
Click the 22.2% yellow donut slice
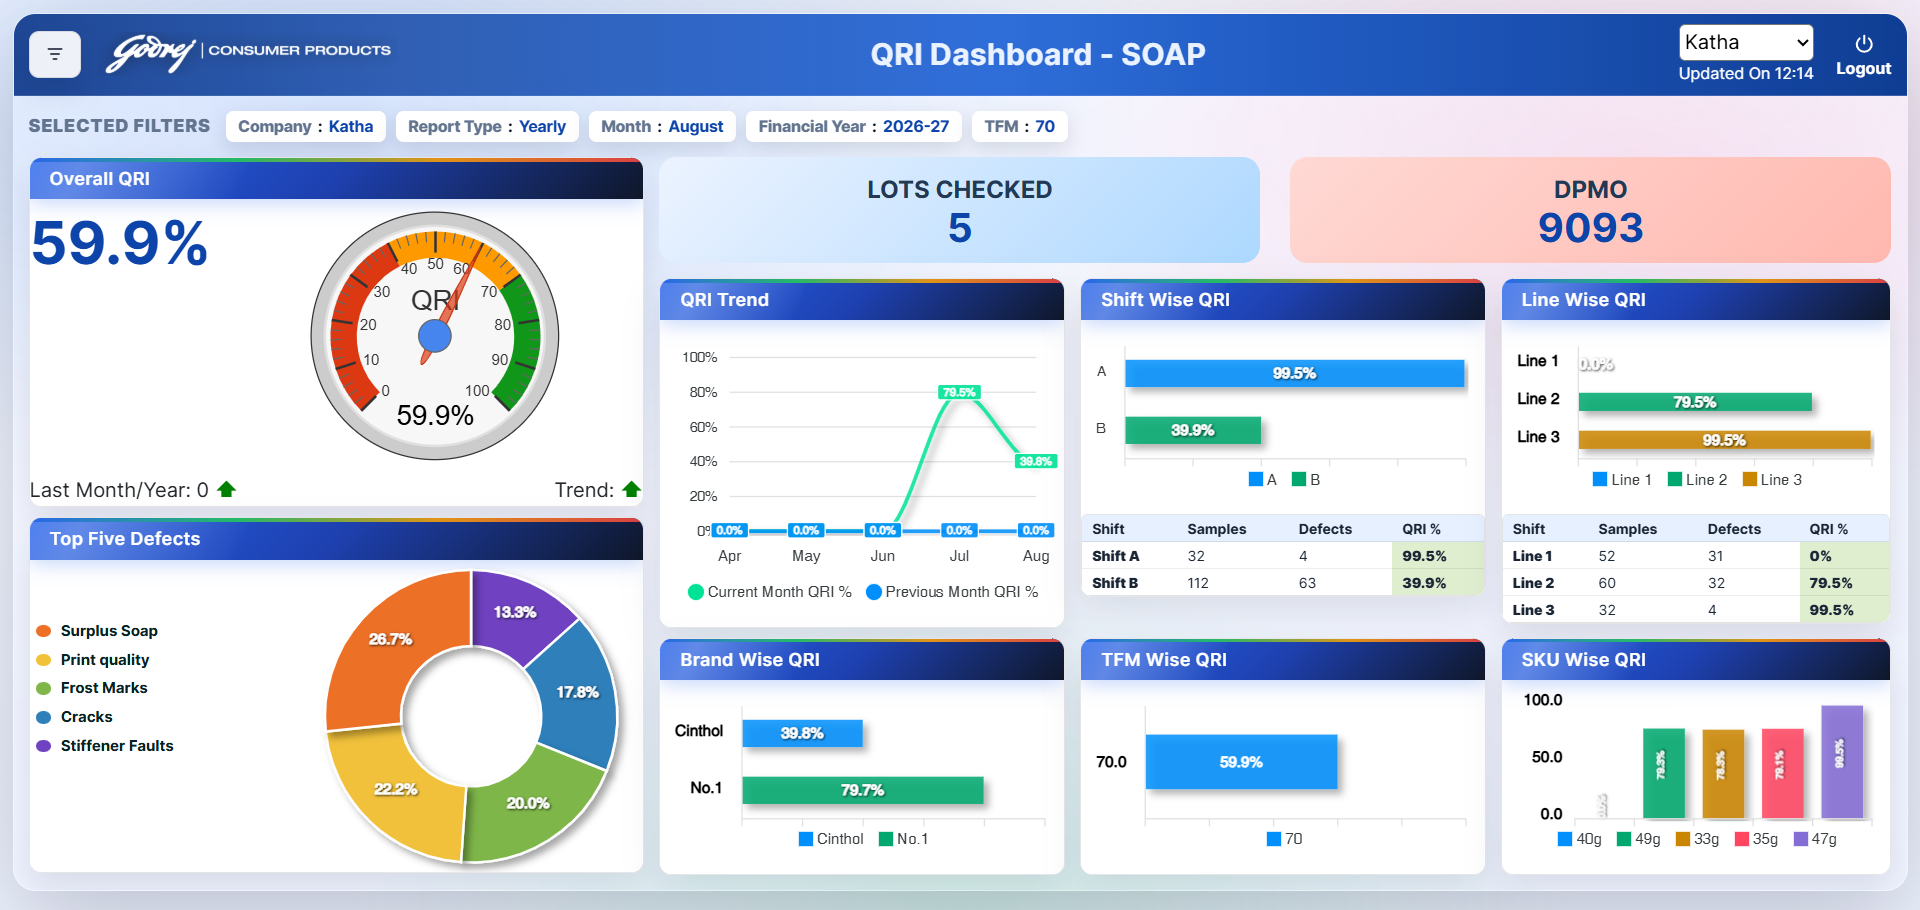coord(396,790)
